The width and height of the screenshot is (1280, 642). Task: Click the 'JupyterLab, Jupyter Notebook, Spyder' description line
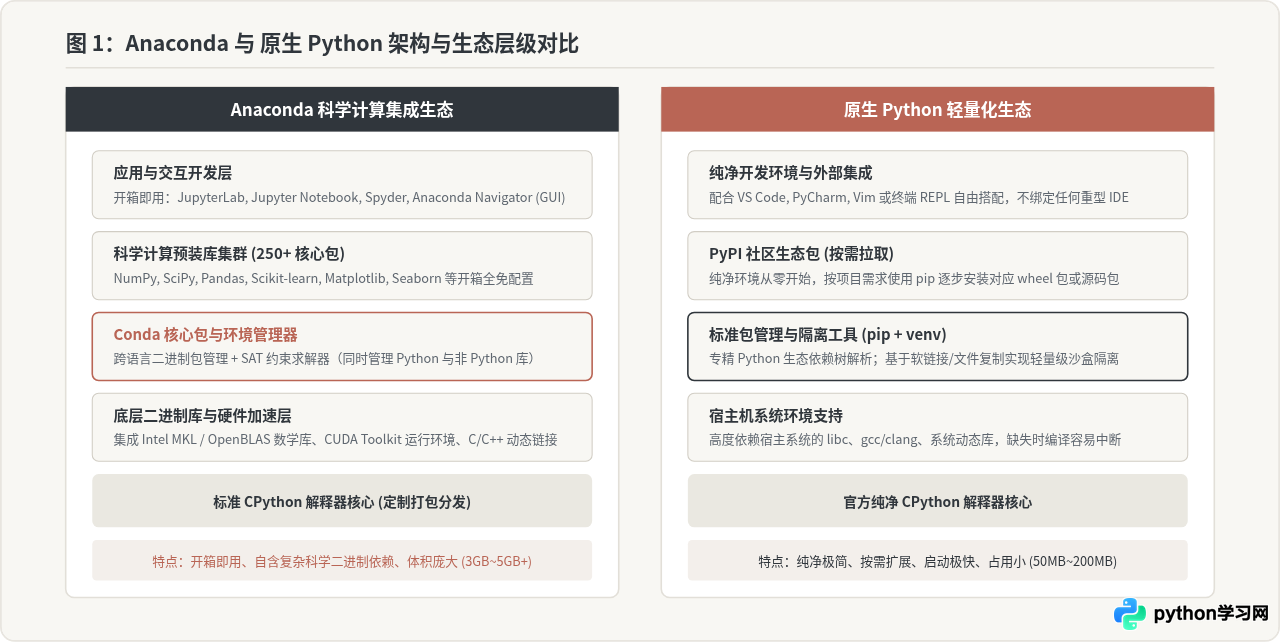[340, 197]
